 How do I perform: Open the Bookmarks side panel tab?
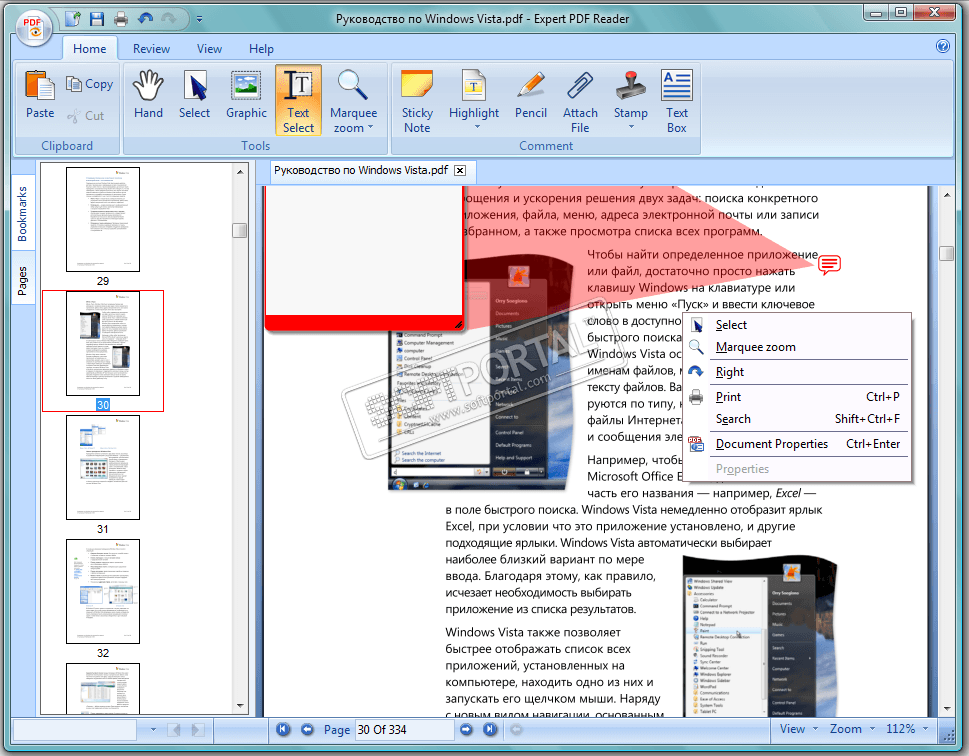click(x=23, y=213)
